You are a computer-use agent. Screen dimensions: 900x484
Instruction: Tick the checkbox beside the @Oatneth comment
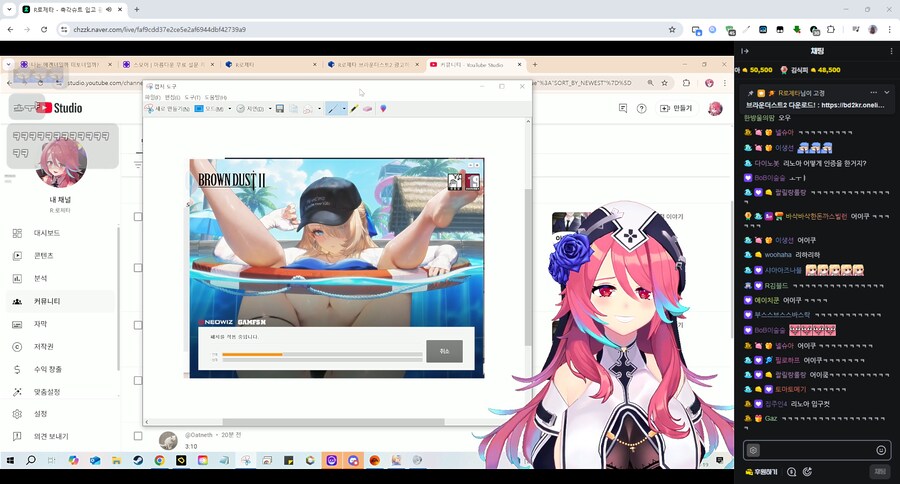coord(138,436)
